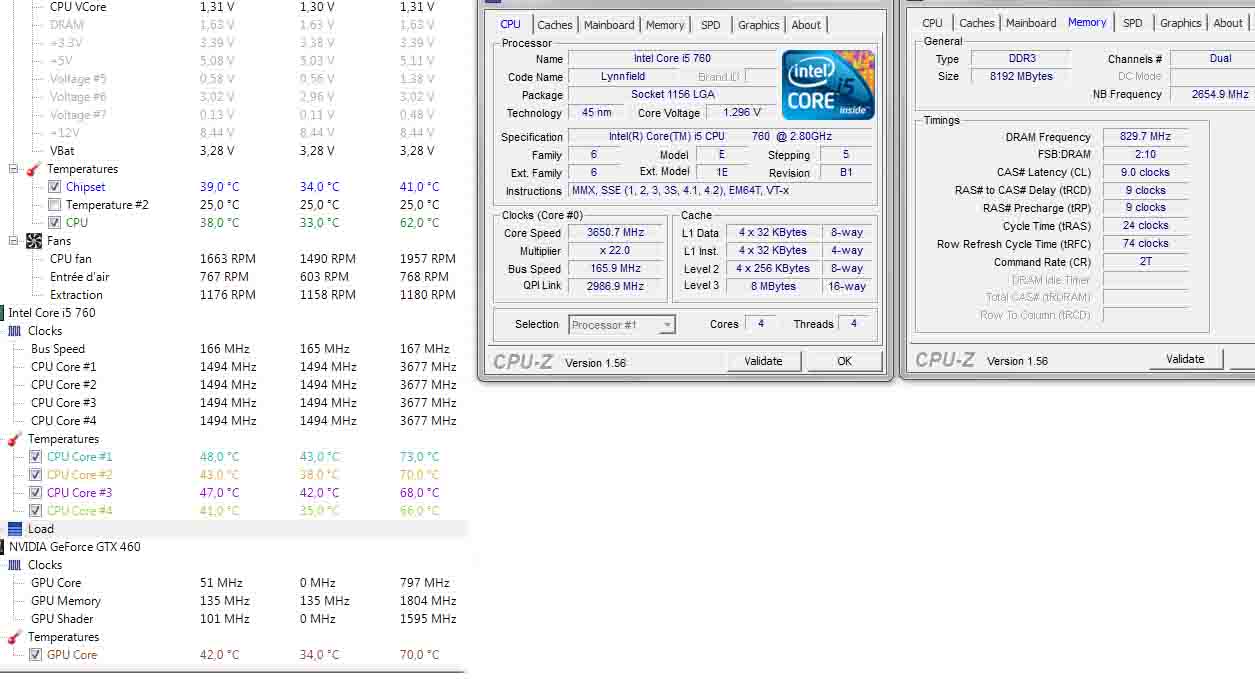Viewport: 1255px width, 679px height.
Task: Select the NVIDIA GeForce GTX 460 tree node
Action: click(75, 547)
